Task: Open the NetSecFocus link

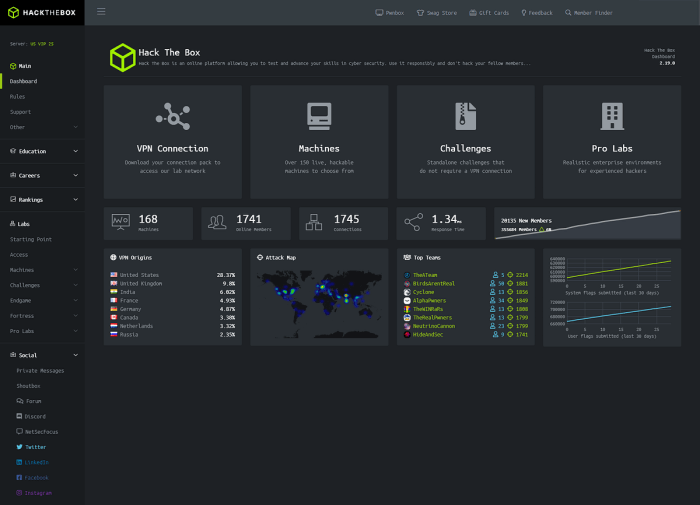Action: [38, 432]
